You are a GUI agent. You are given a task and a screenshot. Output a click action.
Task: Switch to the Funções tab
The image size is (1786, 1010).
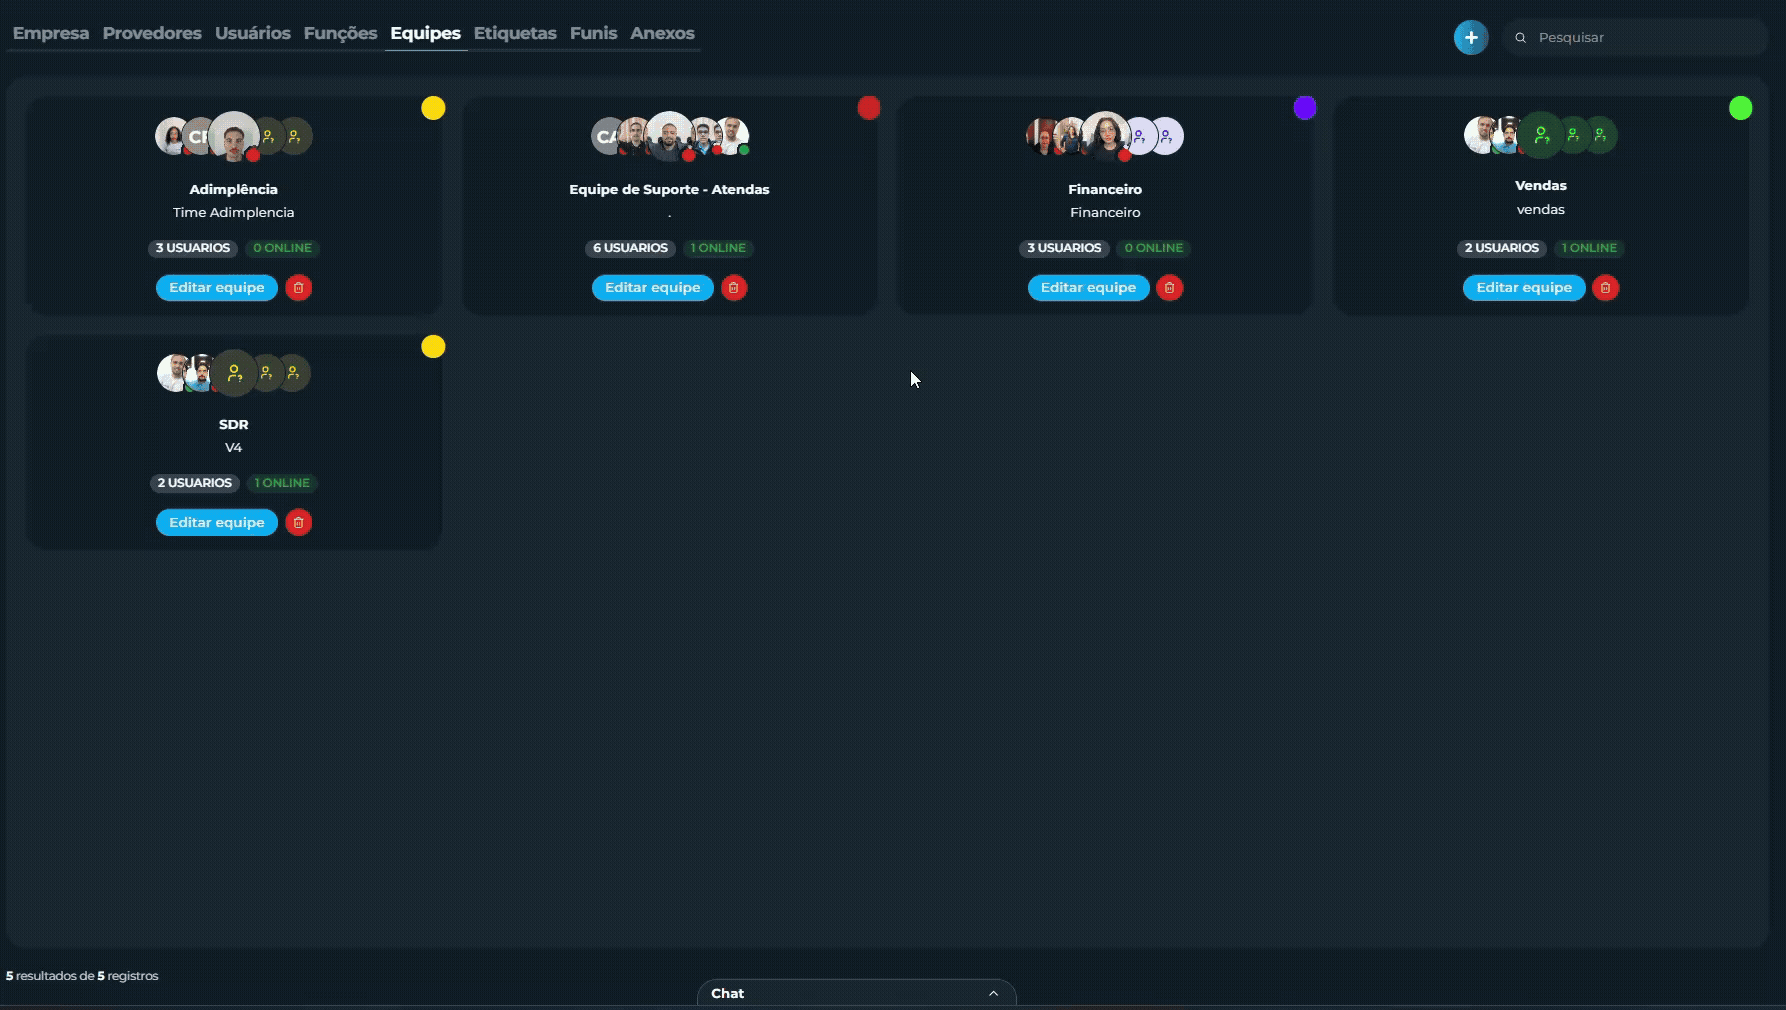tap(340, 33)
